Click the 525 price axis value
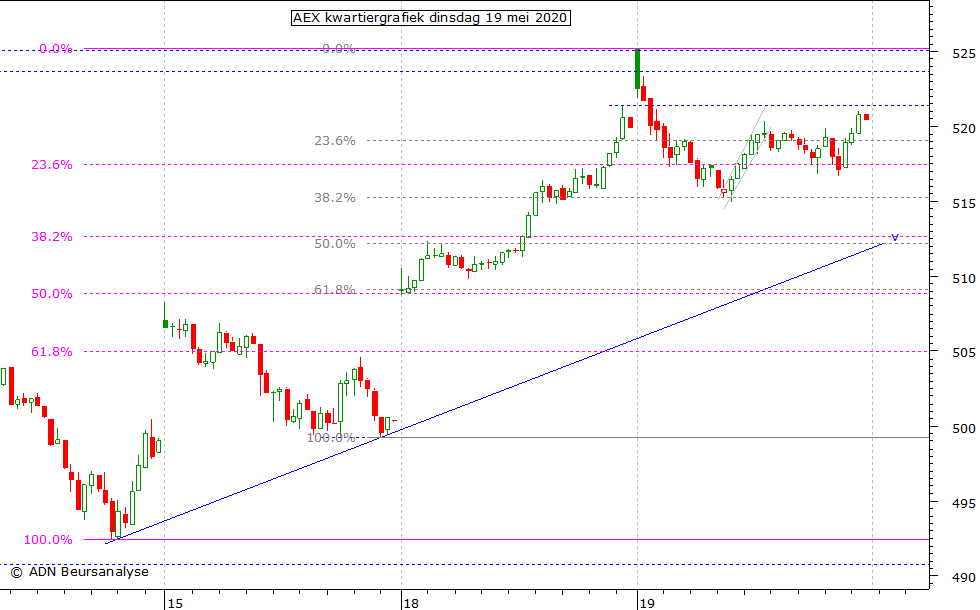This screenshot has height=610, width=980. pyautogui.click(x=963, y=54)
